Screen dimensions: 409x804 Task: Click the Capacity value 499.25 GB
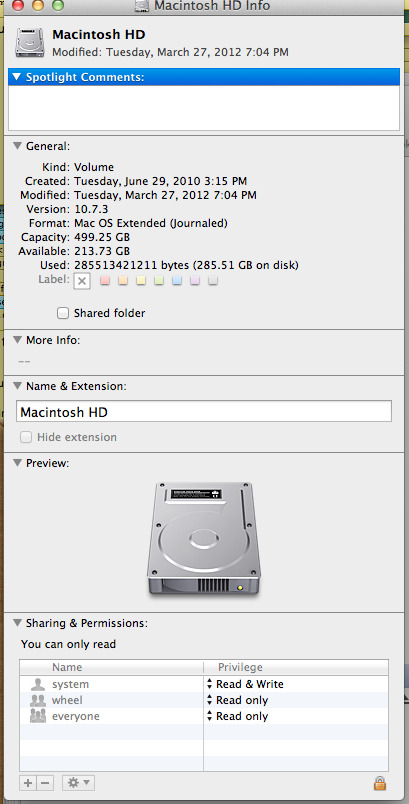pyautogui.click(x=102, y=237)
